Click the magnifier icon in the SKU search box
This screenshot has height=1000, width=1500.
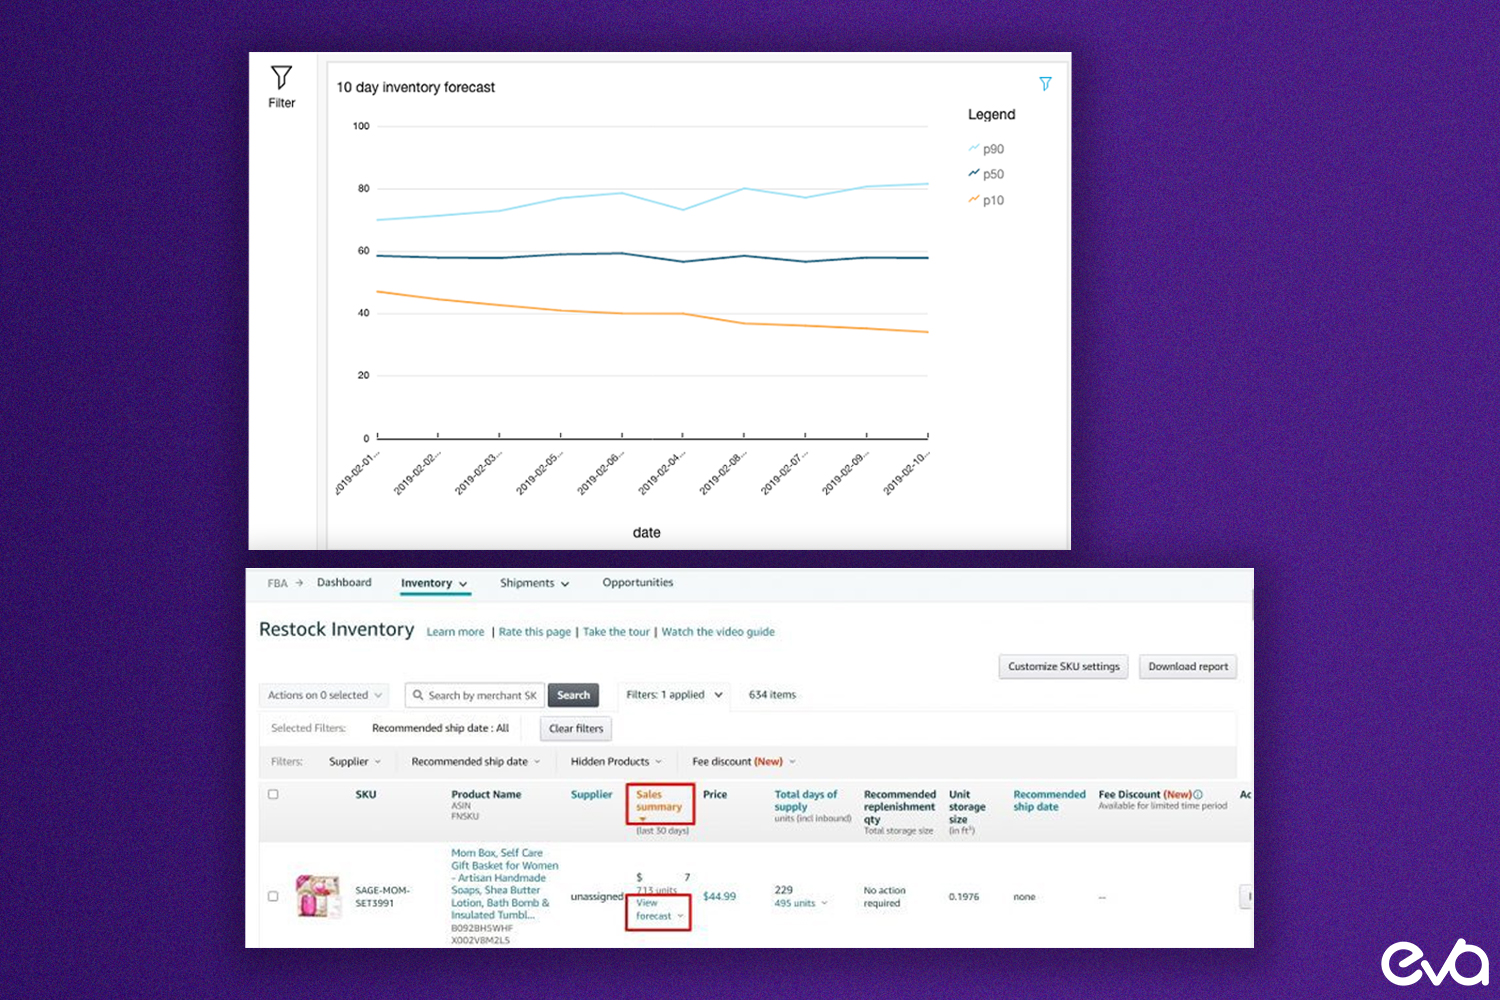coord(420,695)
